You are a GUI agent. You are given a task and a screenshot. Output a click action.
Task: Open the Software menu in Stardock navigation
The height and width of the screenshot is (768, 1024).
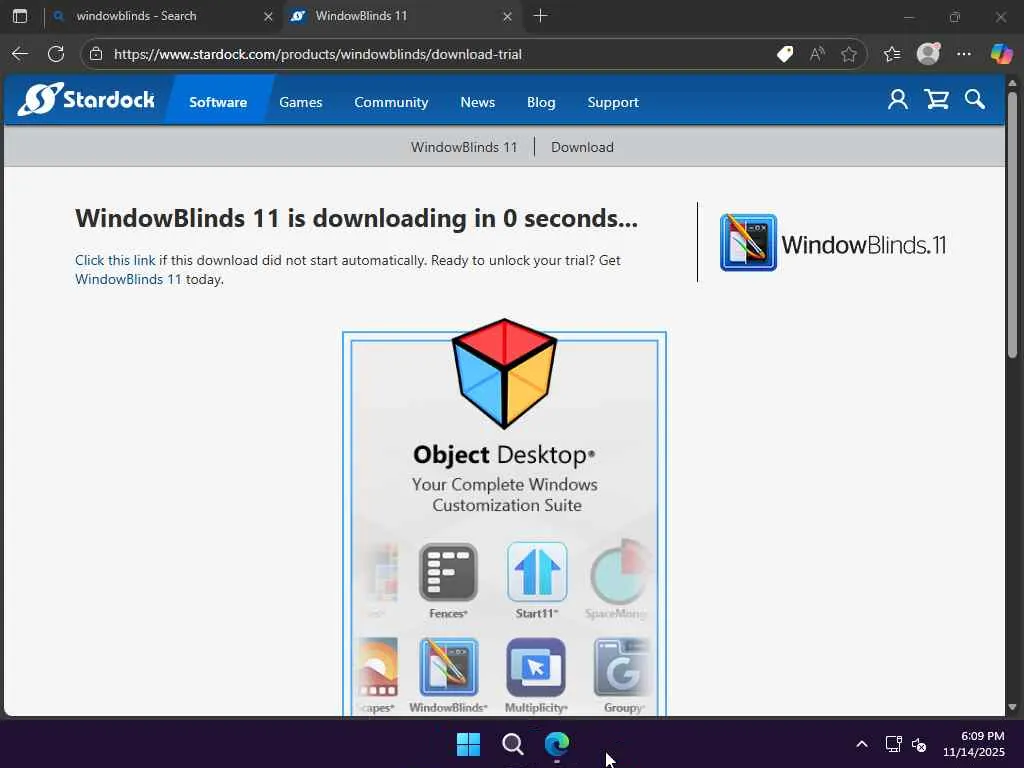point(218,103)
